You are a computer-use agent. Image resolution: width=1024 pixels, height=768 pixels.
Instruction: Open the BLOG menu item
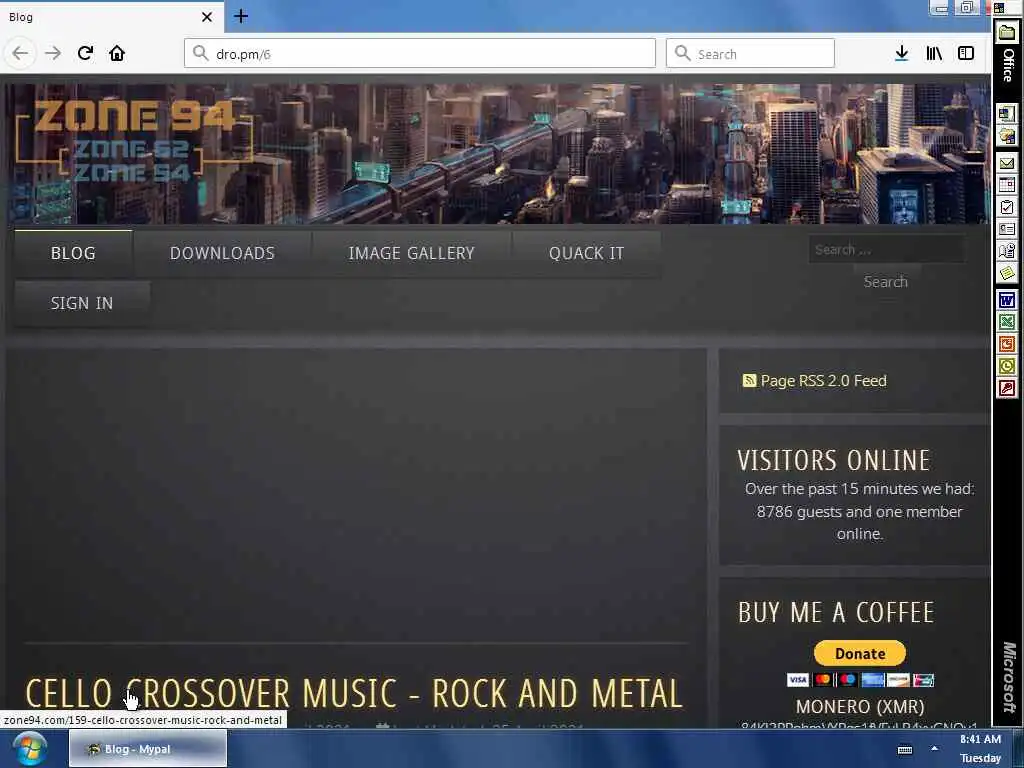73,253
